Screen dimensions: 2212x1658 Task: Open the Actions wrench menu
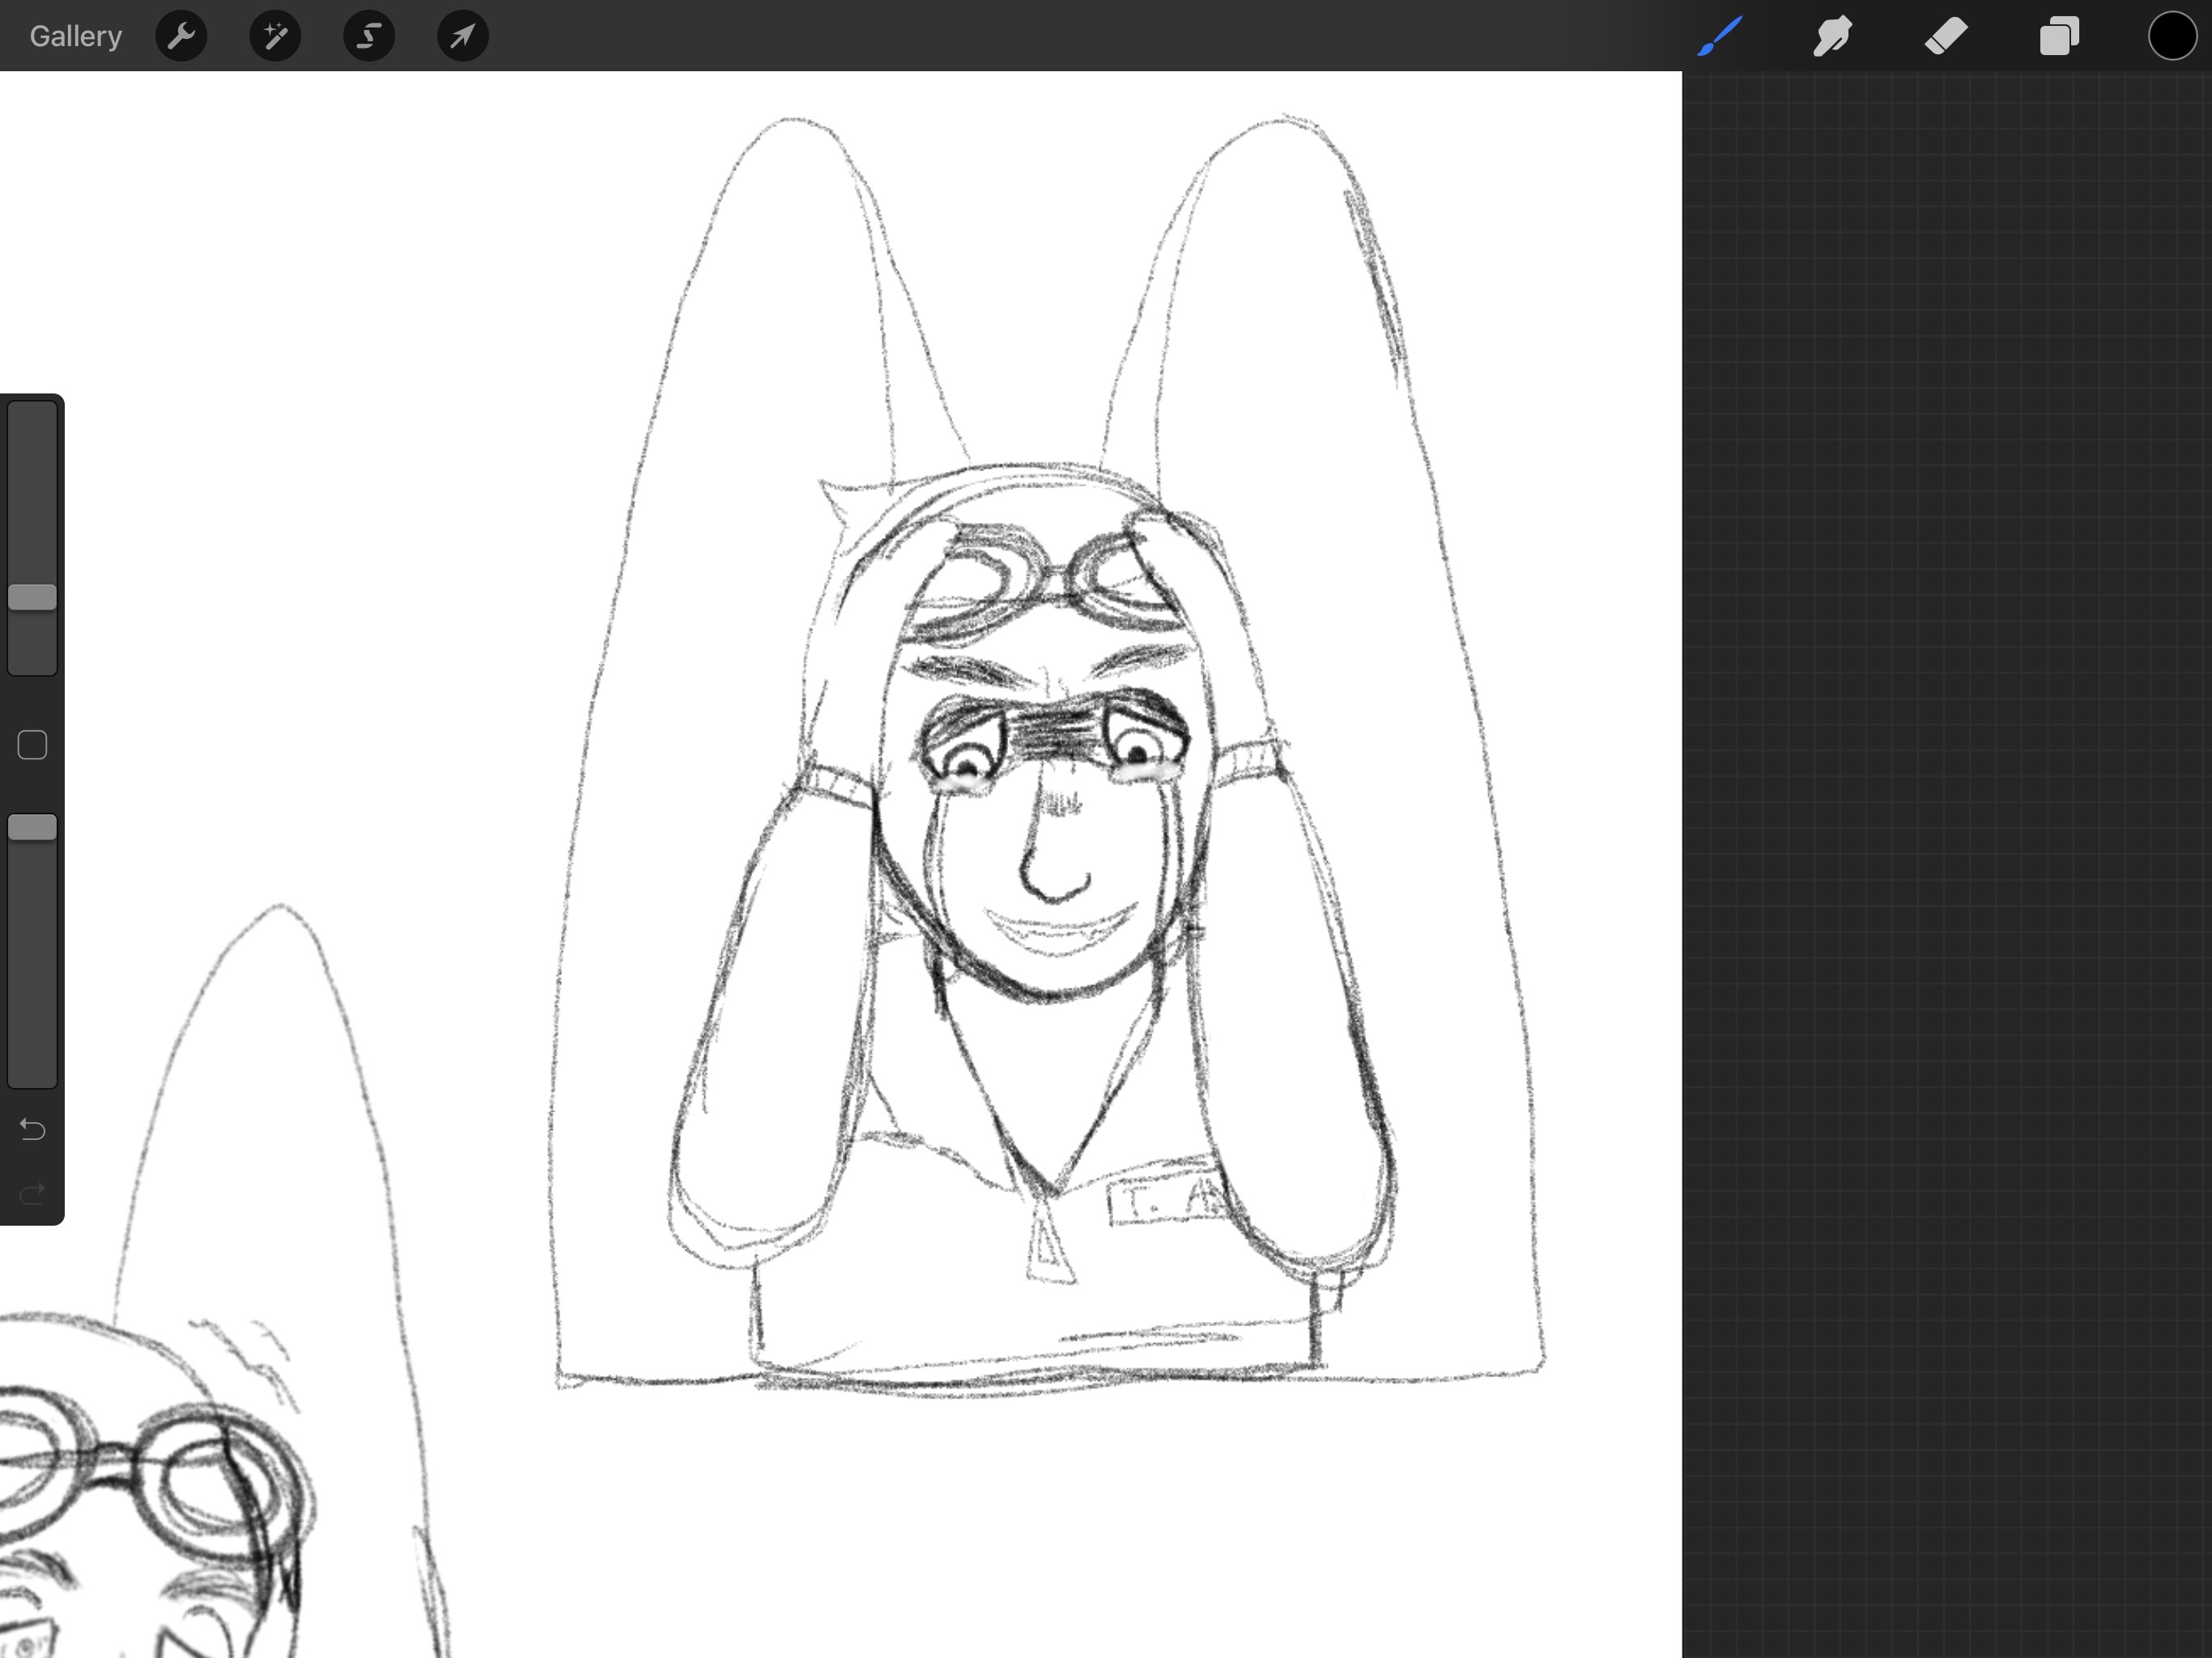click(x=181, y=36)
